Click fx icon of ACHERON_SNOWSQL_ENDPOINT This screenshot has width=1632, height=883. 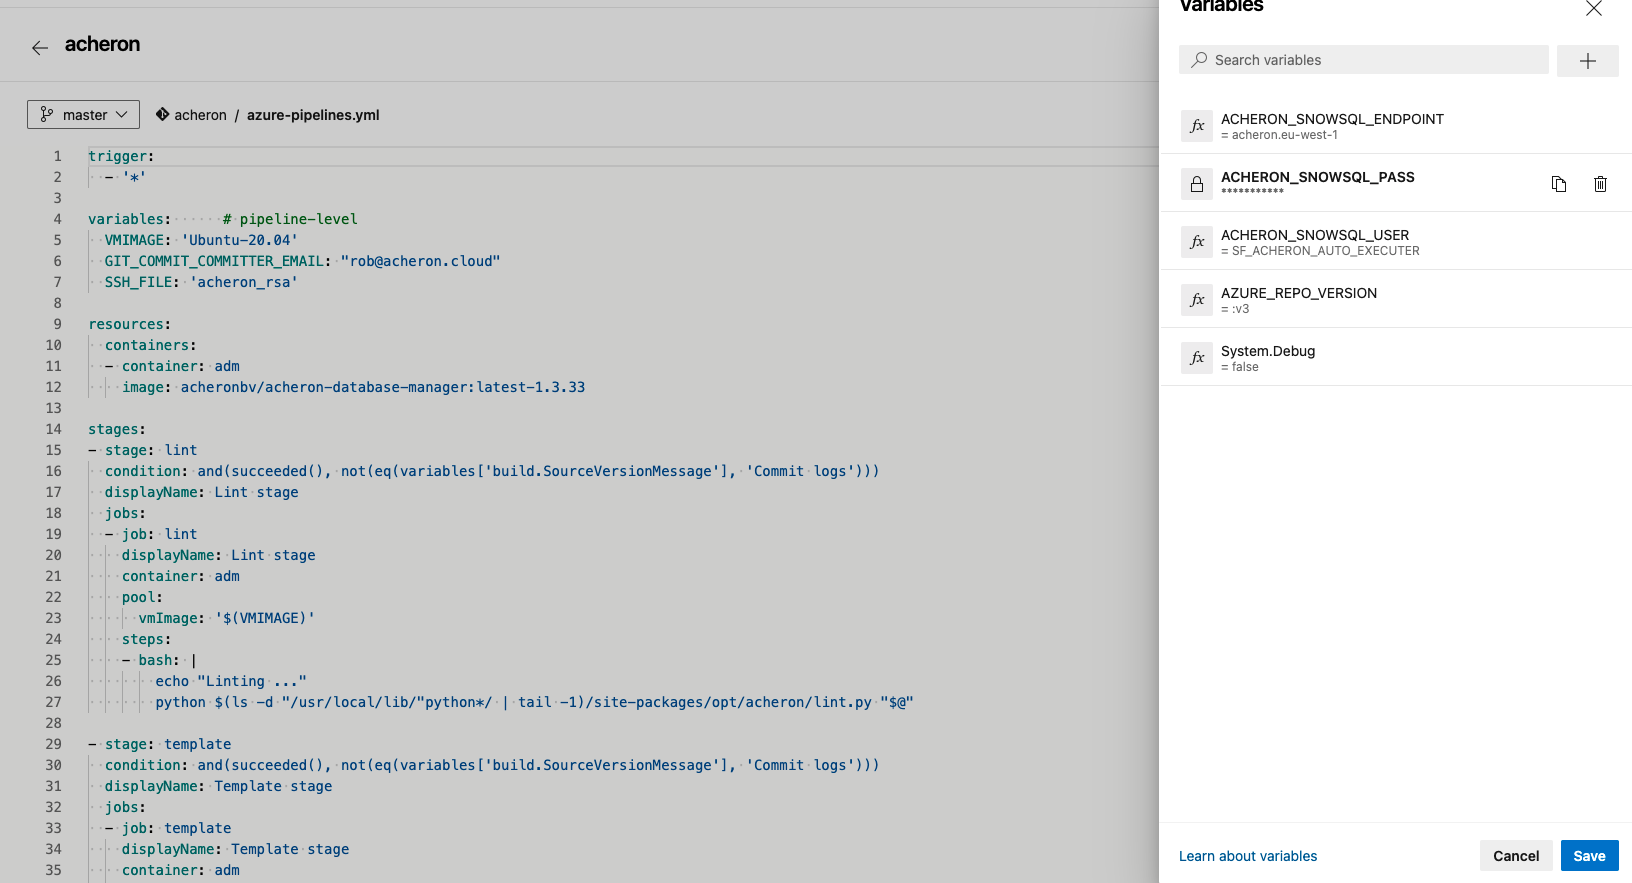coord(1197,126)
